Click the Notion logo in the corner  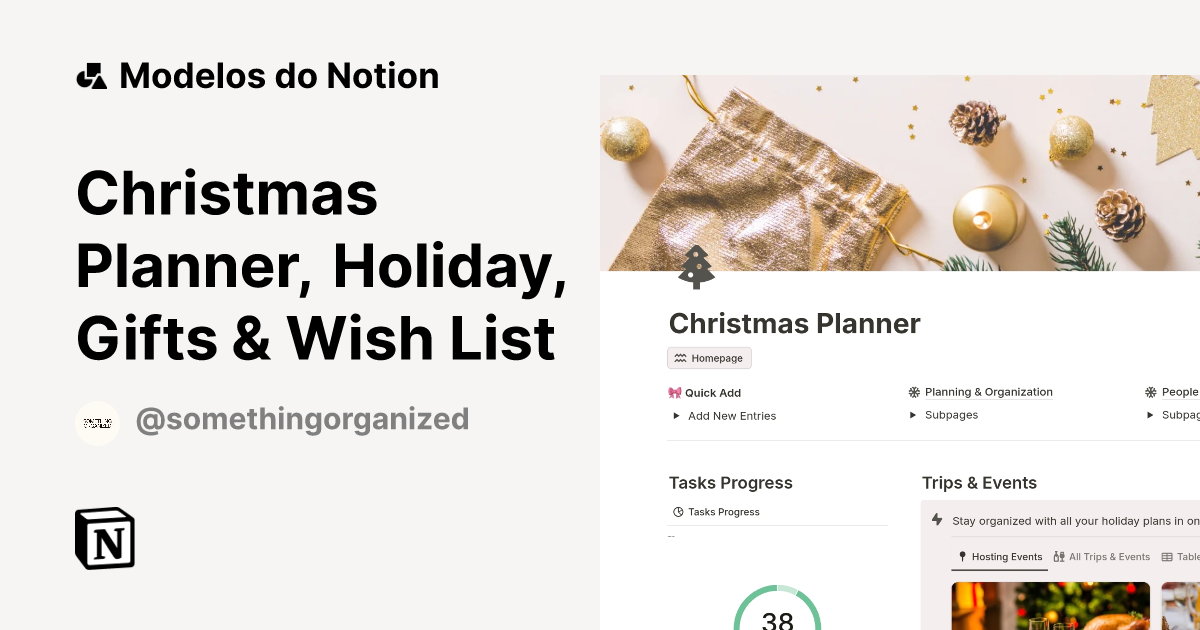point(103,538)
